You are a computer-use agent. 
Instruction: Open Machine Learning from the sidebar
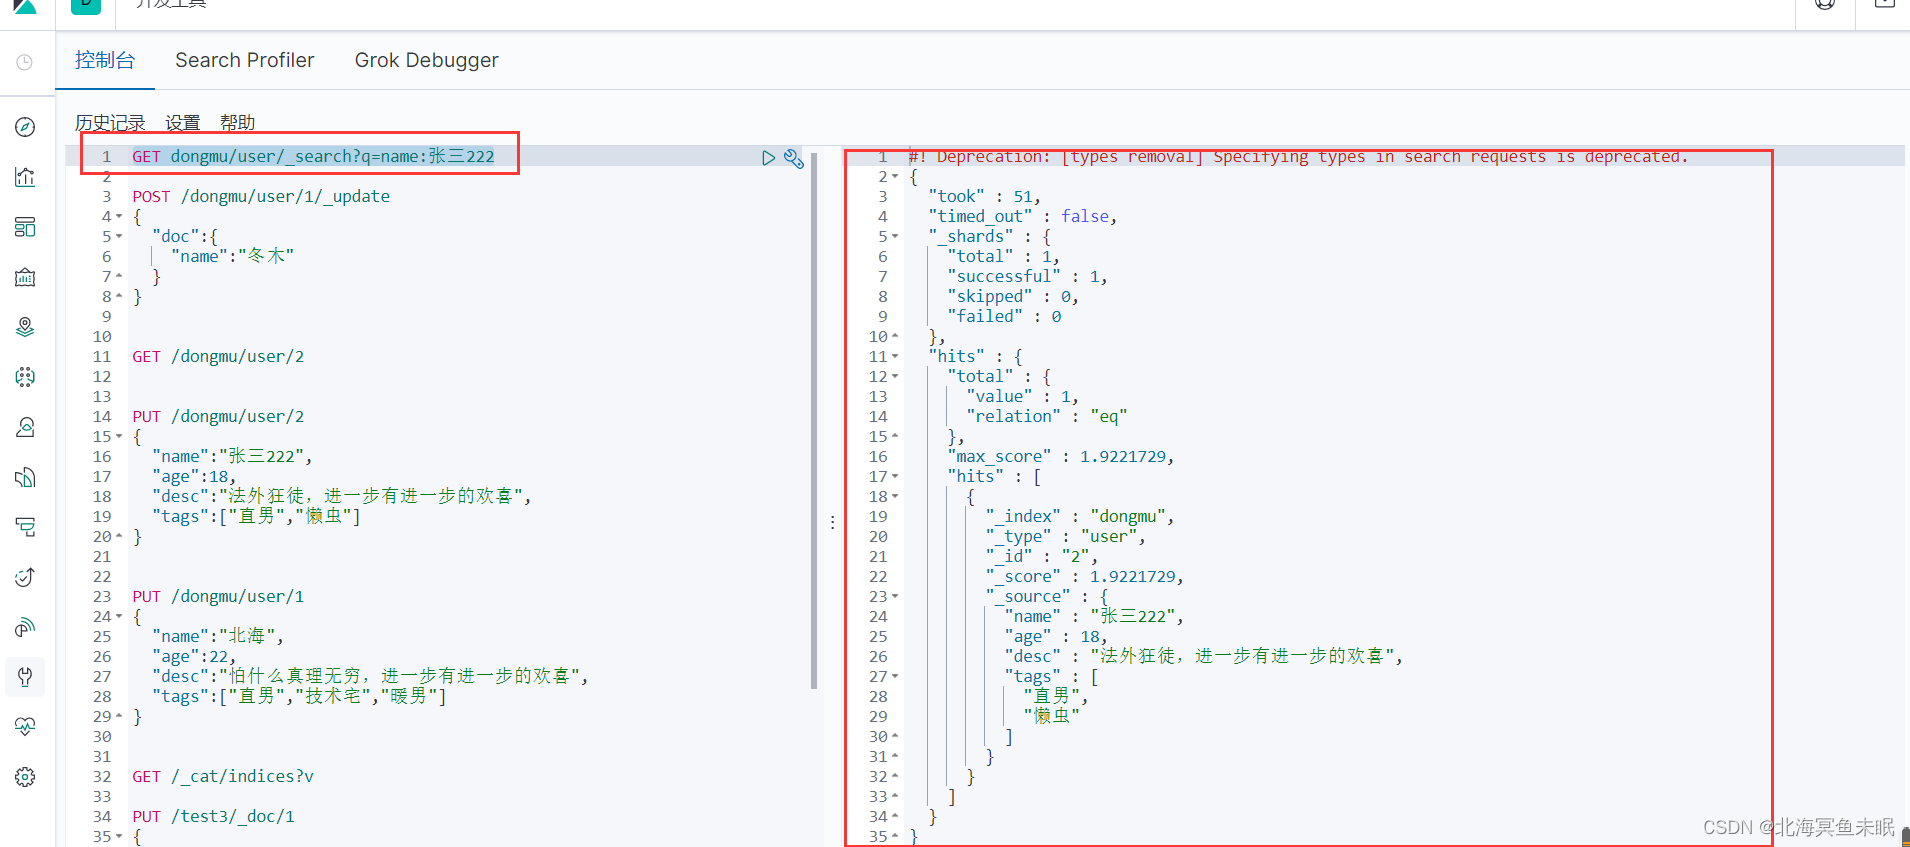[x=25, y=377]
